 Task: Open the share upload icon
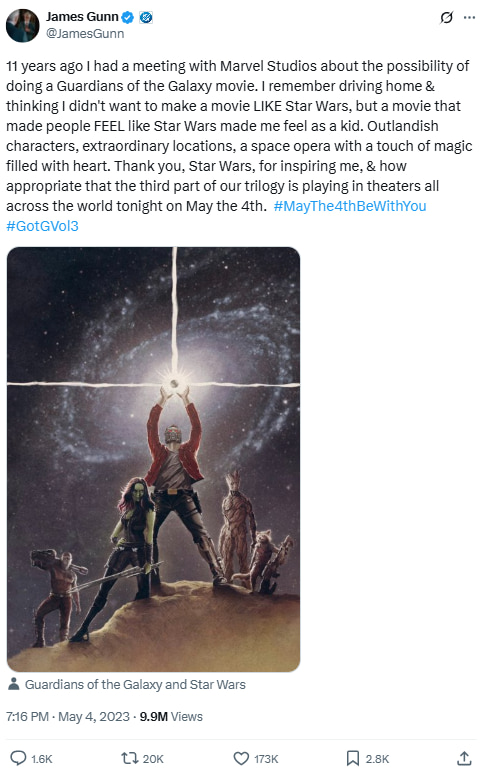[x=464, y=758]
